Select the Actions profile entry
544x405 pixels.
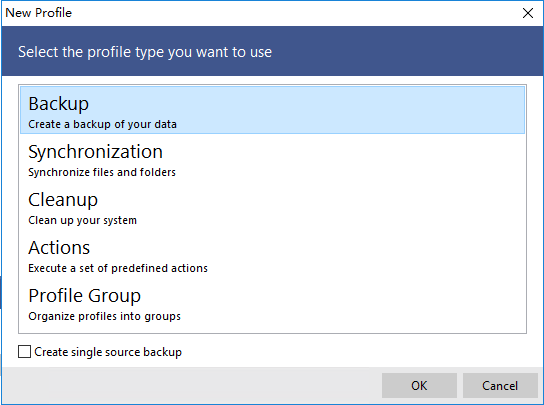click(272, 254)
